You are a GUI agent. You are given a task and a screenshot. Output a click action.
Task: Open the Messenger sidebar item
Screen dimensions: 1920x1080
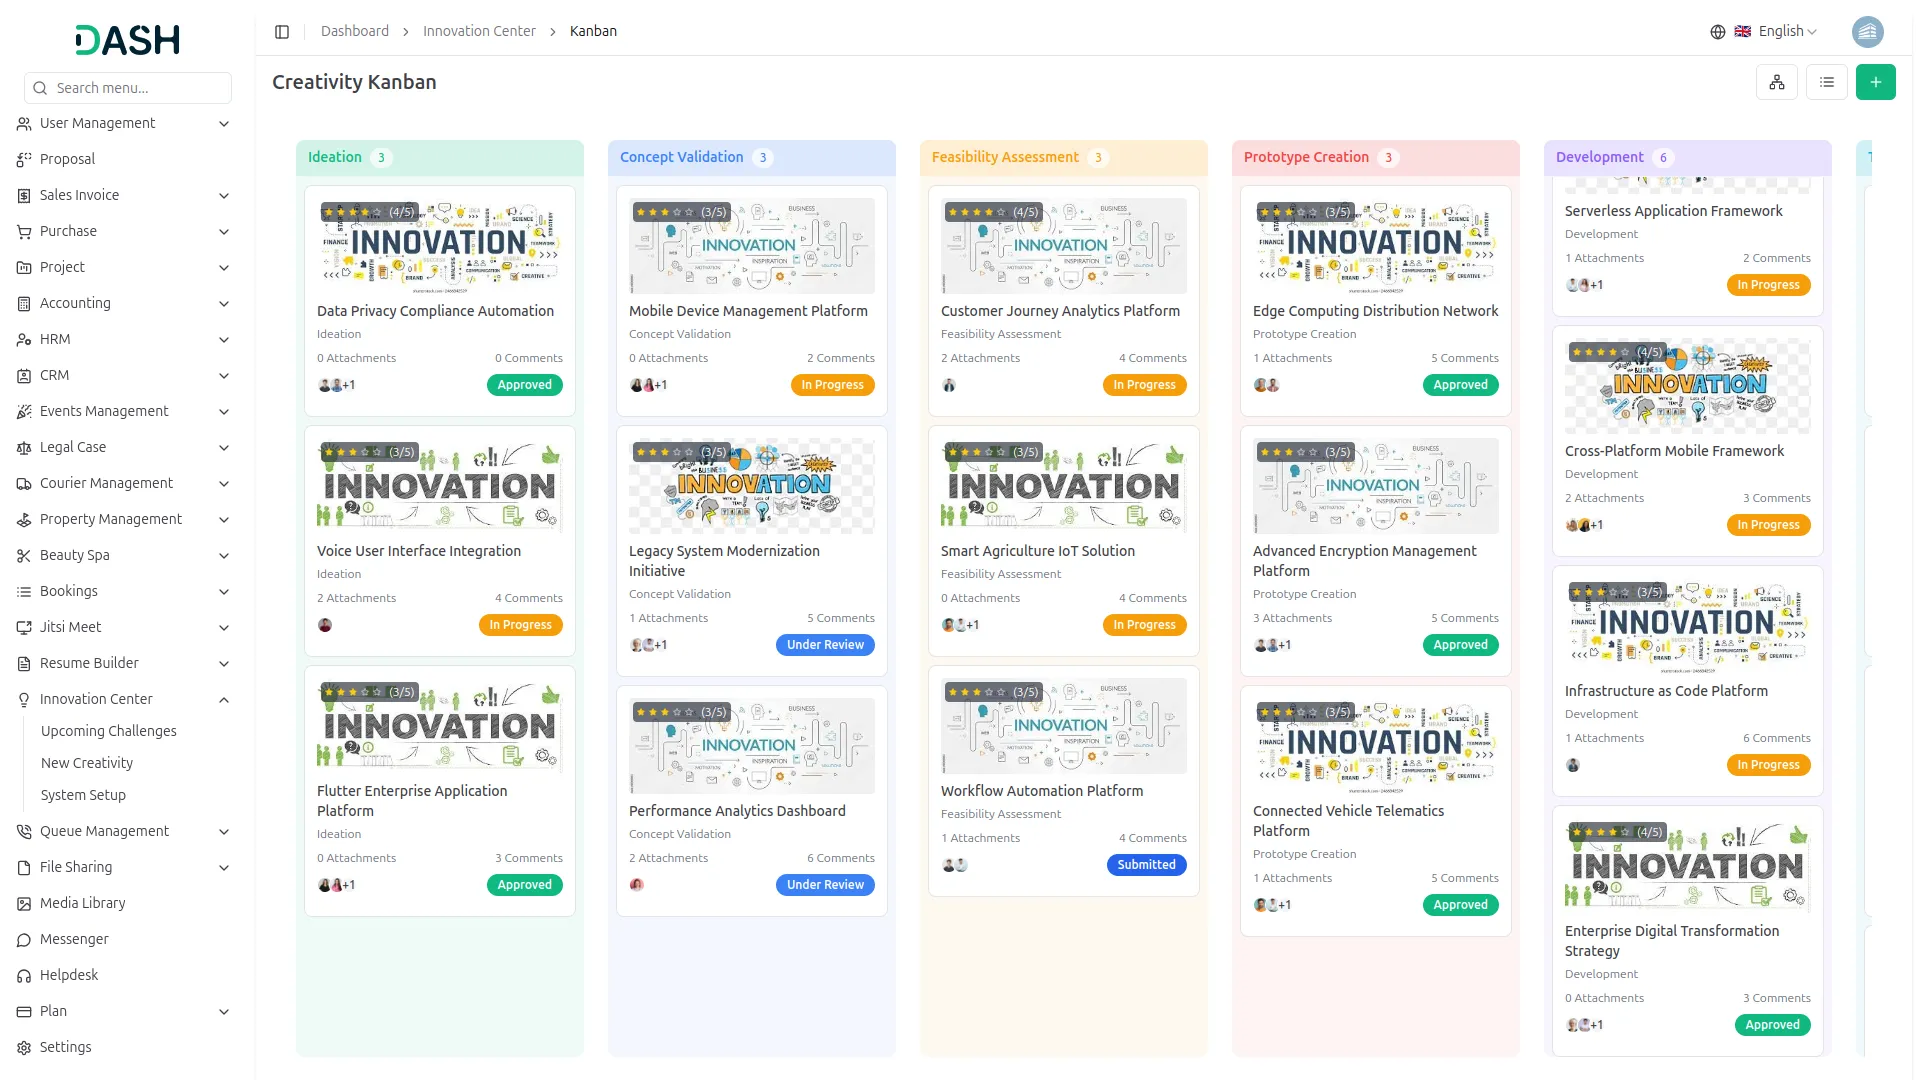point(74,939)
